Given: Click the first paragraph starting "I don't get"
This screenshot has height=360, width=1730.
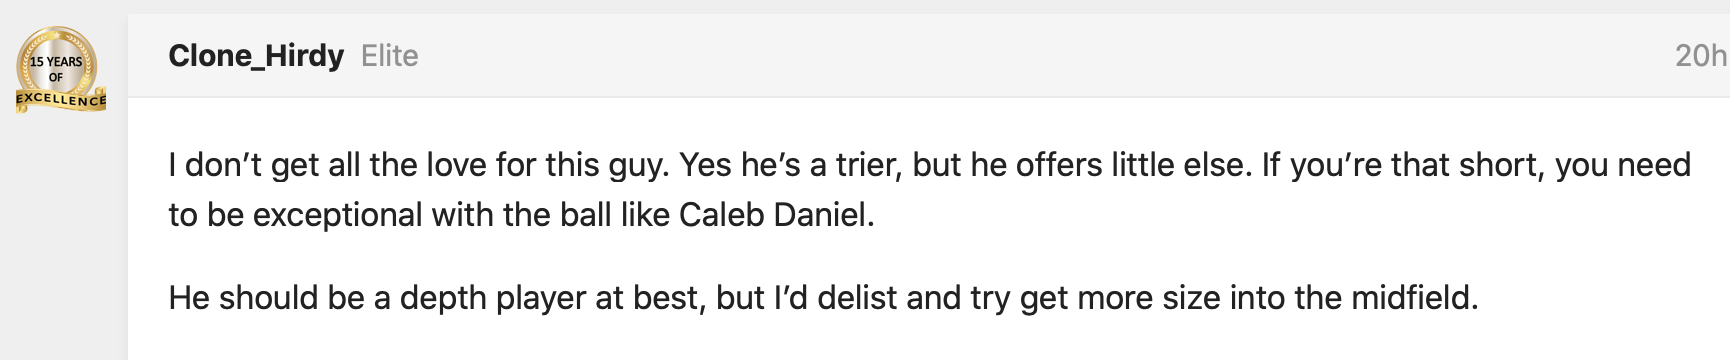Looking at the screenshot, I should pyautogui.click(x=929, y=190).
